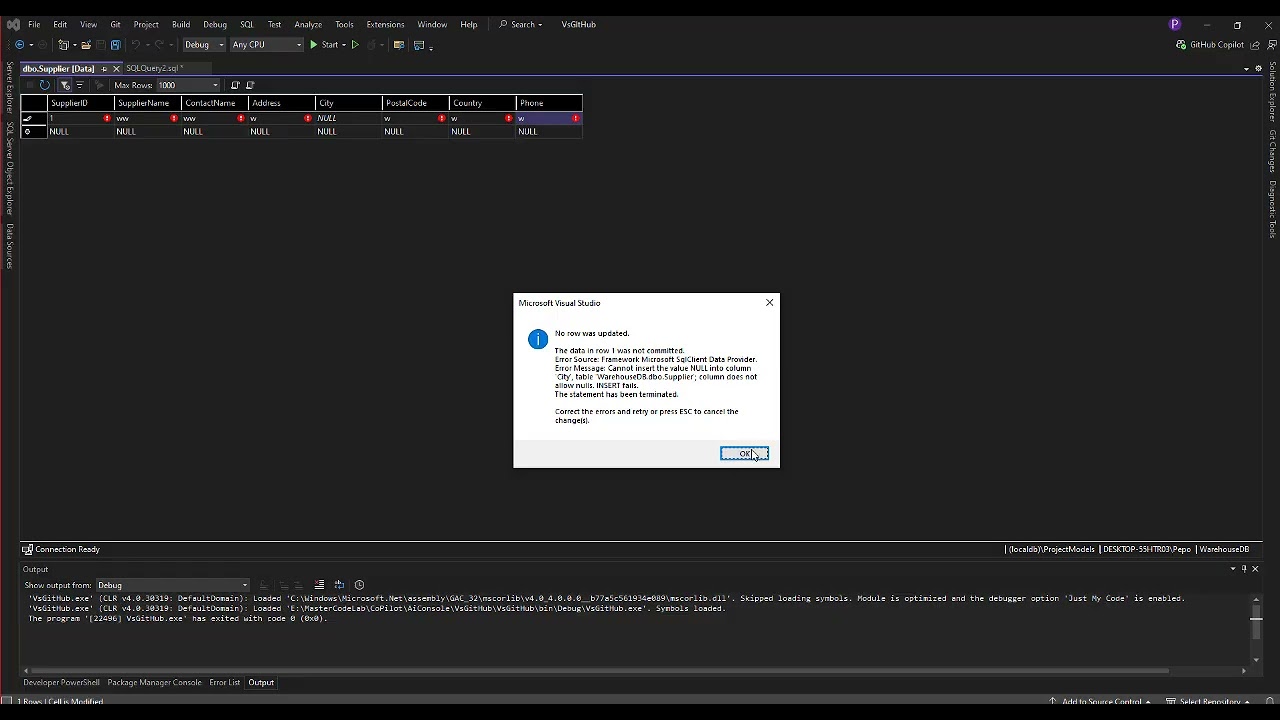Toggle the filter icon in data toolbar
Viewport: 1280px width, 720px height.
tap(65, 85)
